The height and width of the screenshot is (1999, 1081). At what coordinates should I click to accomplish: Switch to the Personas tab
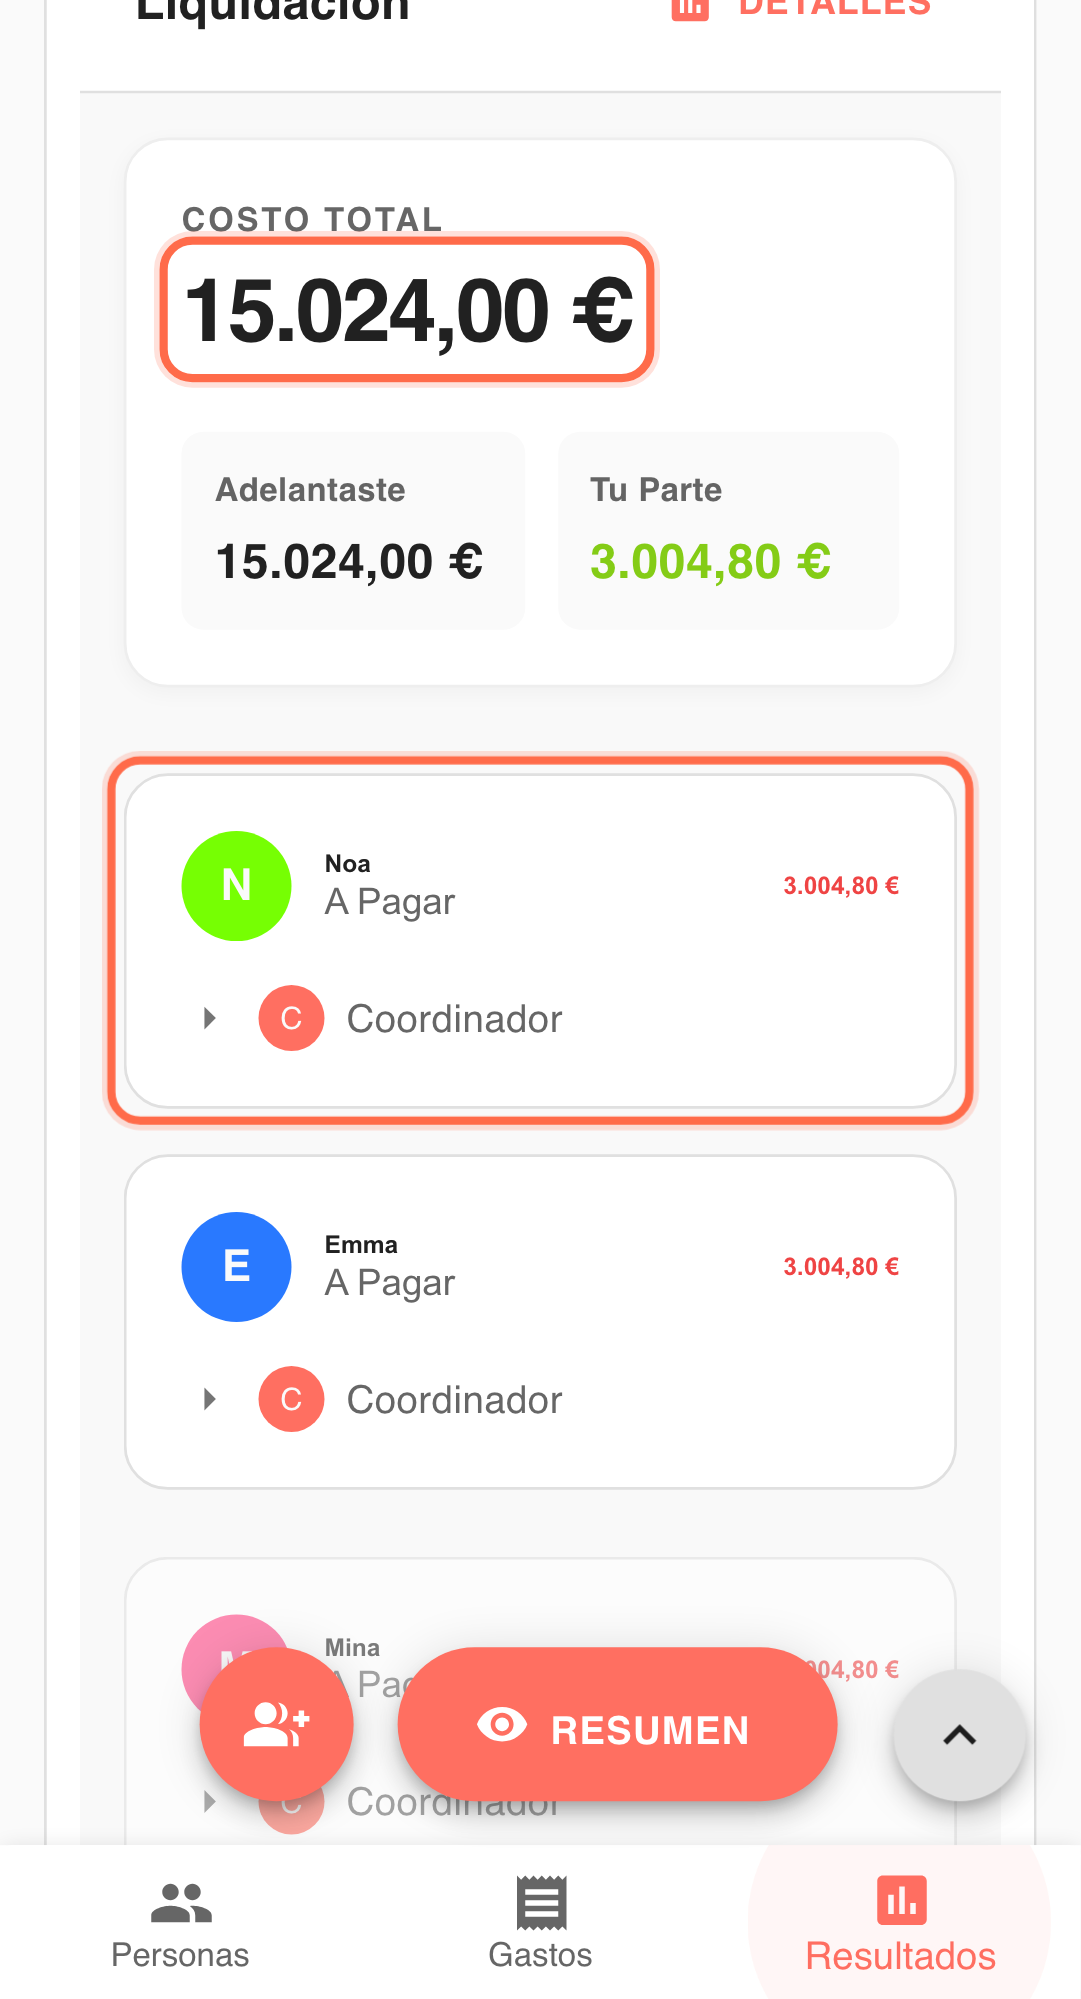pyautogui.click(x=180, y=1923)
